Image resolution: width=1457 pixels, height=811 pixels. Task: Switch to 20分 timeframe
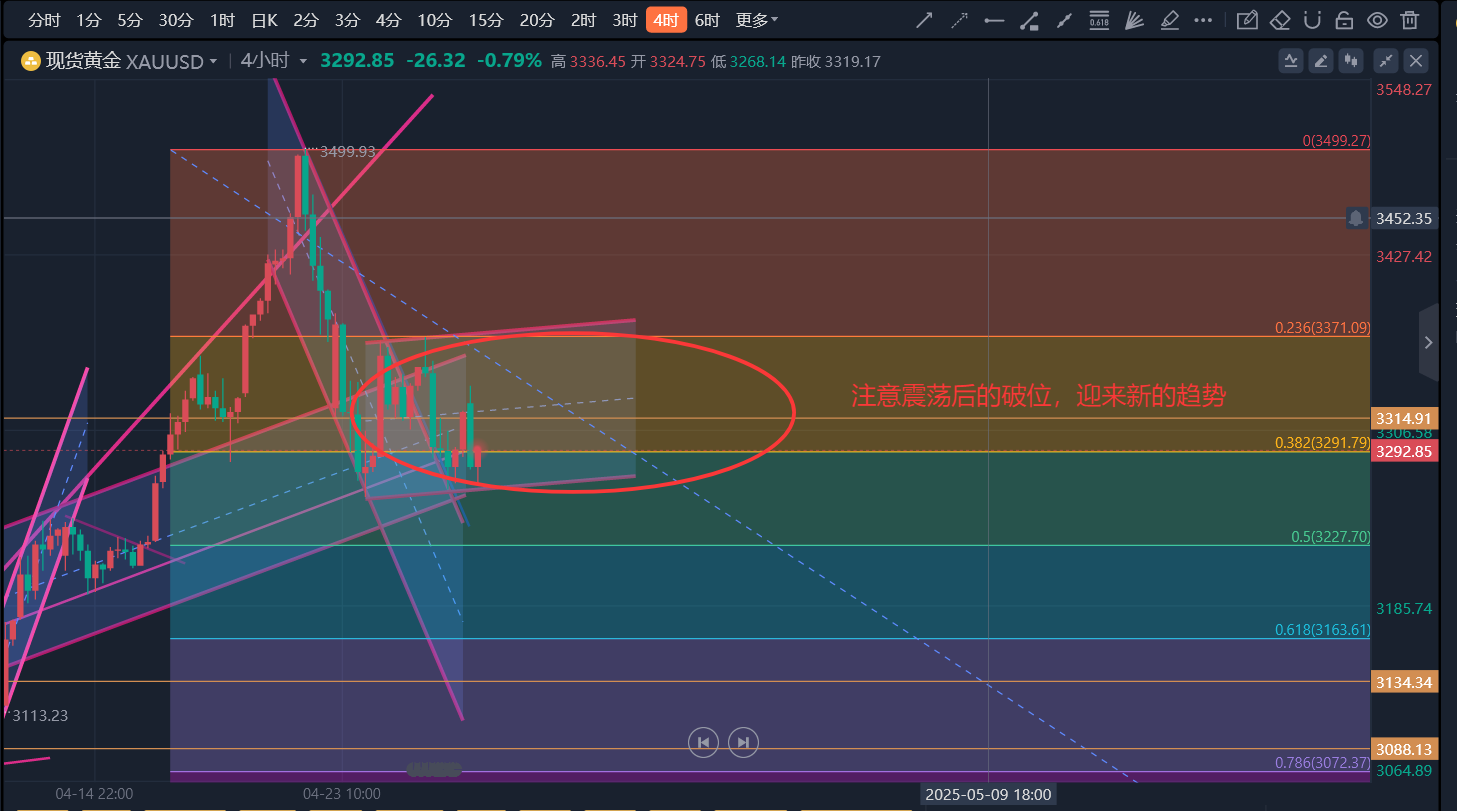537,20
